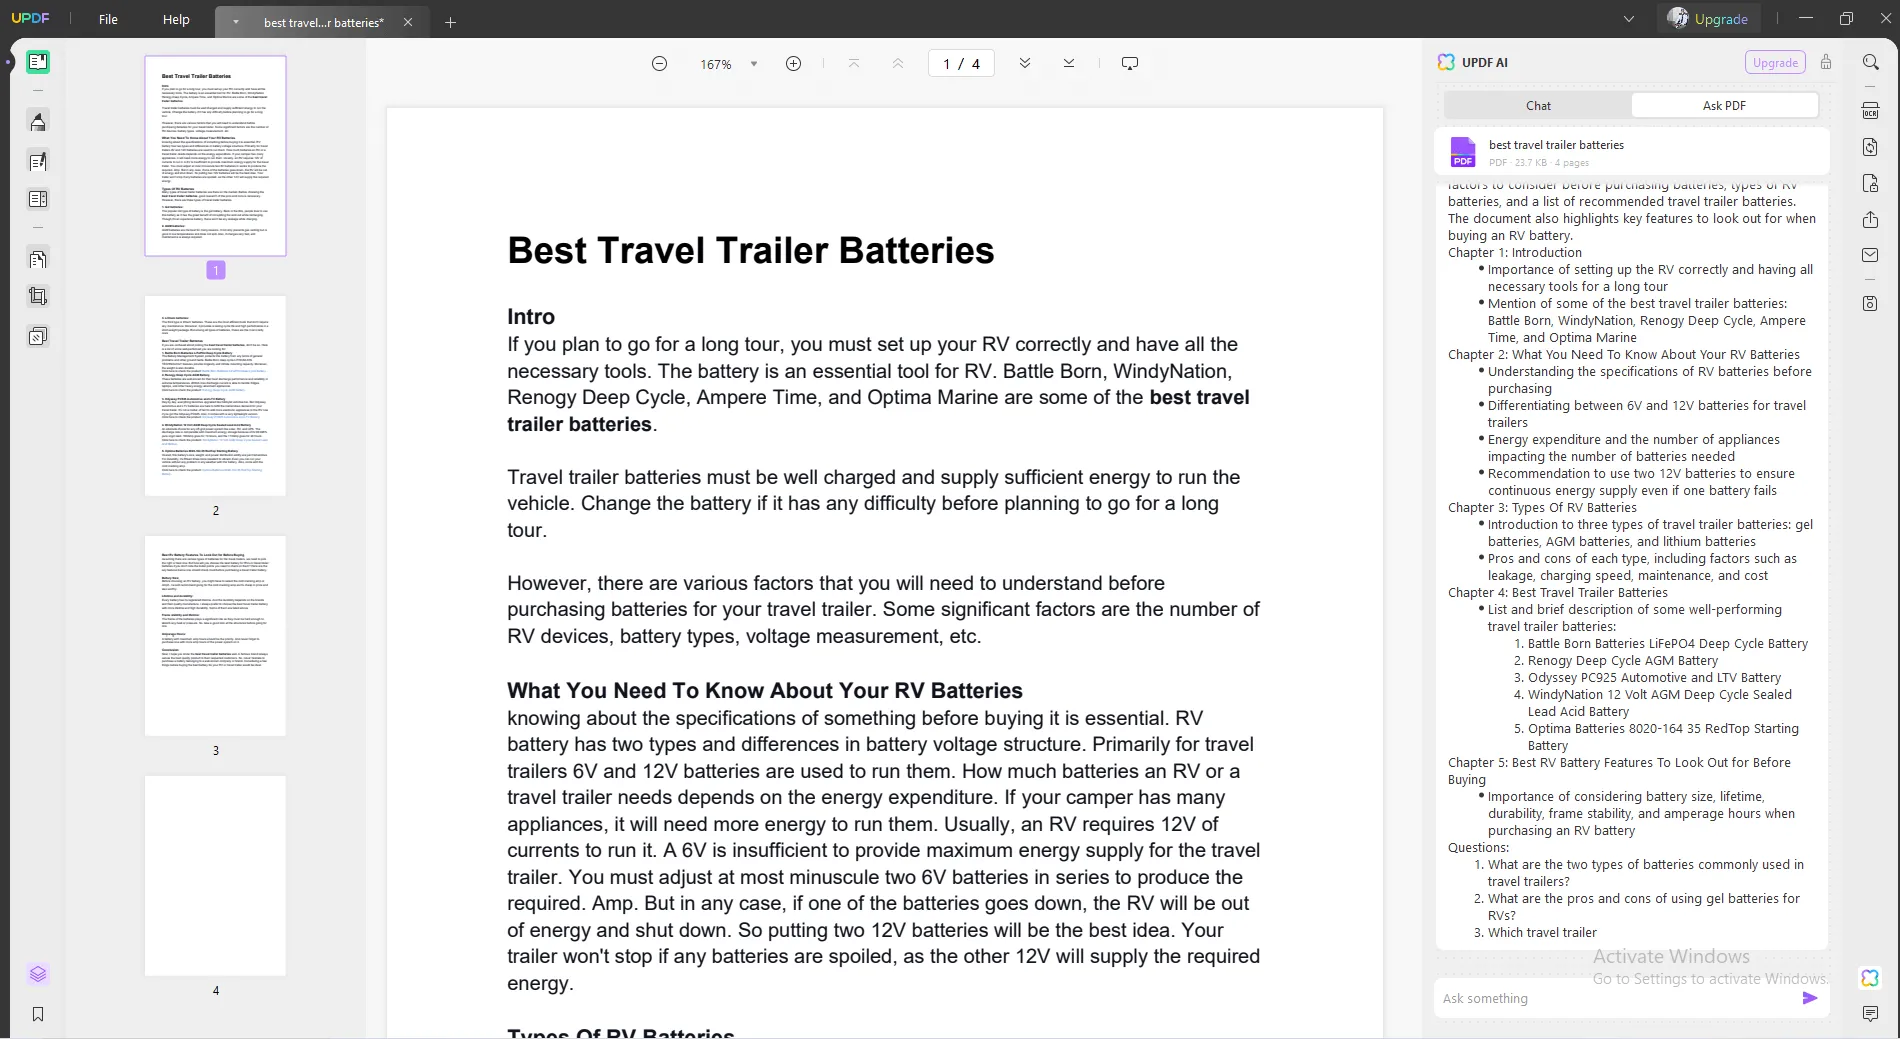Switch to the Chat tab

(x=1538, y=105)
